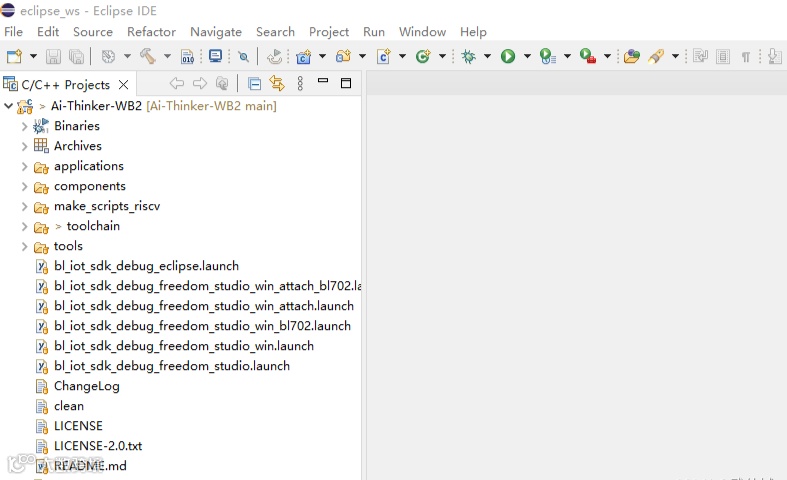Image resolution: width=787 pixels, height=480 pixels.
Task: Click the Forward arrow in Projects view
Action: [200, 83]
